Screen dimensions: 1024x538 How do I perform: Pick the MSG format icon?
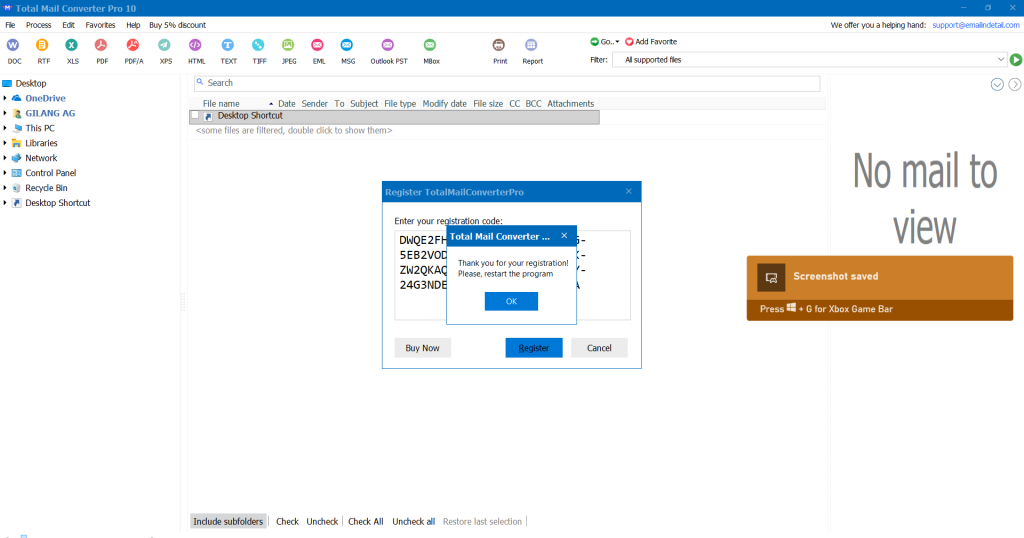click(x=347, y=45)
